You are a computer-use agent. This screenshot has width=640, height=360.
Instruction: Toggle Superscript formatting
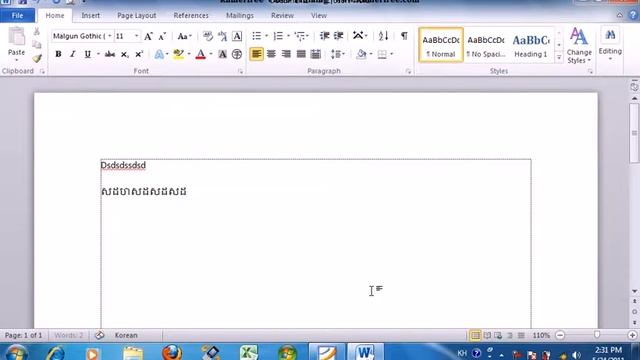[139, 54]
